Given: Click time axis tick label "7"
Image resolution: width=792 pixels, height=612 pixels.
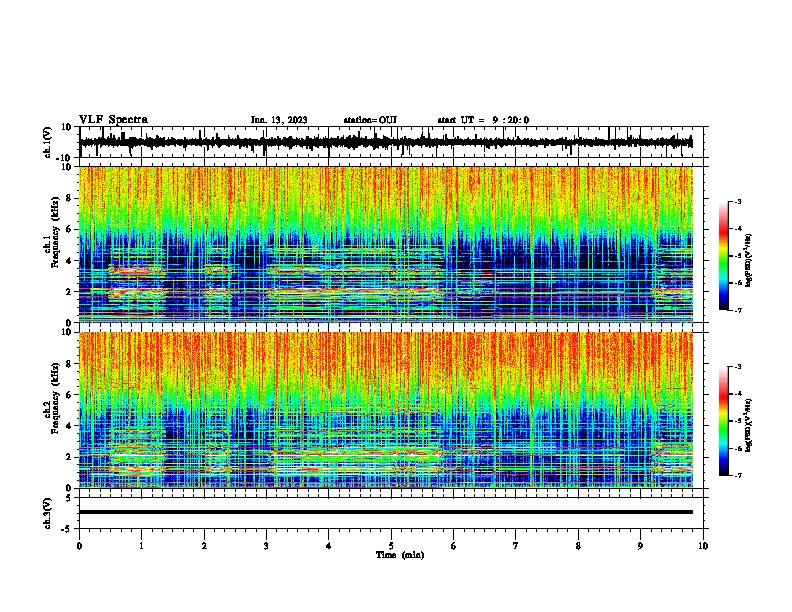Looking at the screenshot, I should [x=516, y=546].
